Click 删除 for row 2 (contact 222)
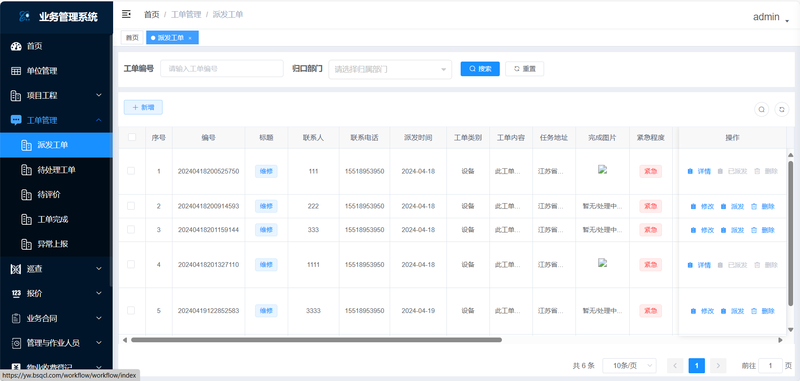Viewport: 800px width, 381px height. point(763,207)
